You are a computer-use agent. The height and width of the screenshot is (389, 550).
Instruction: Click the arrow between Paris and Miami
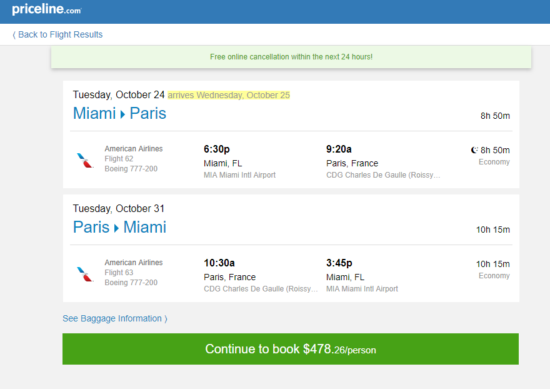click(x=116, y=228)
